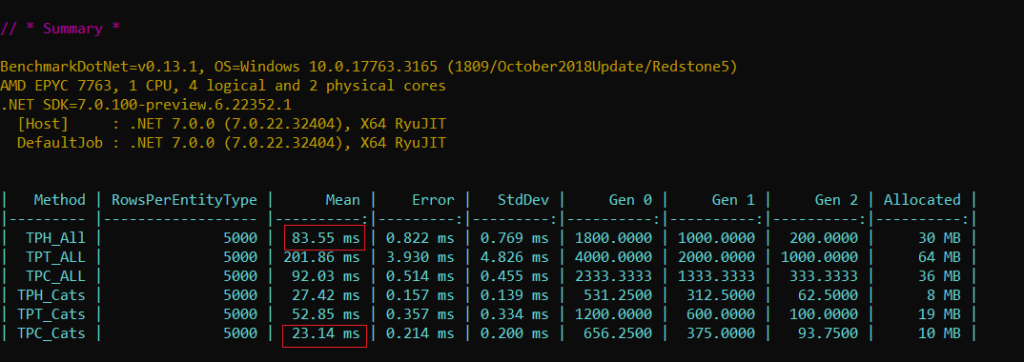Image resolution: width=1024 pixels, height=362 pixels.
Task: Click the 0.334 ms StdDev value
Action: click(515, 314)
